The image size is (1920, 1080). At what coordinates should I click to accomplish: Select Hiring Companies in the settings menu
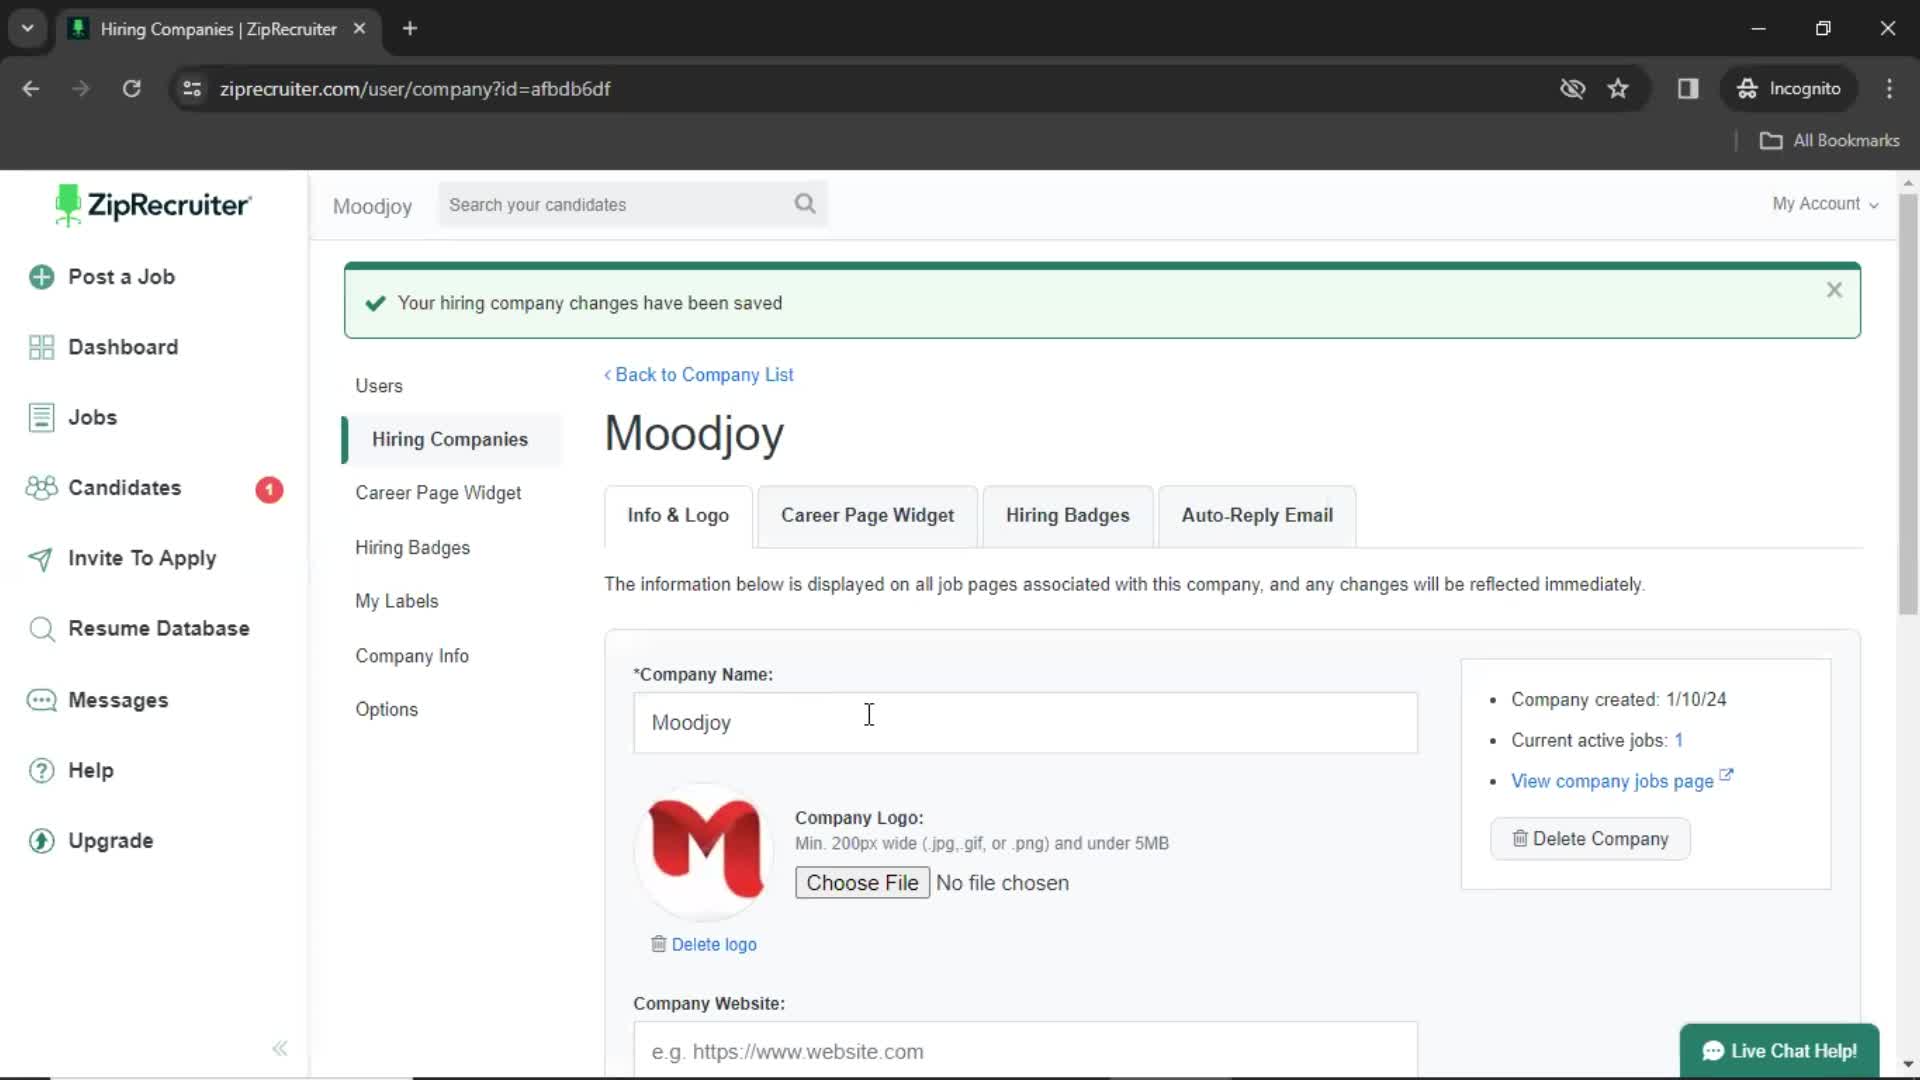tap(450, 440)
